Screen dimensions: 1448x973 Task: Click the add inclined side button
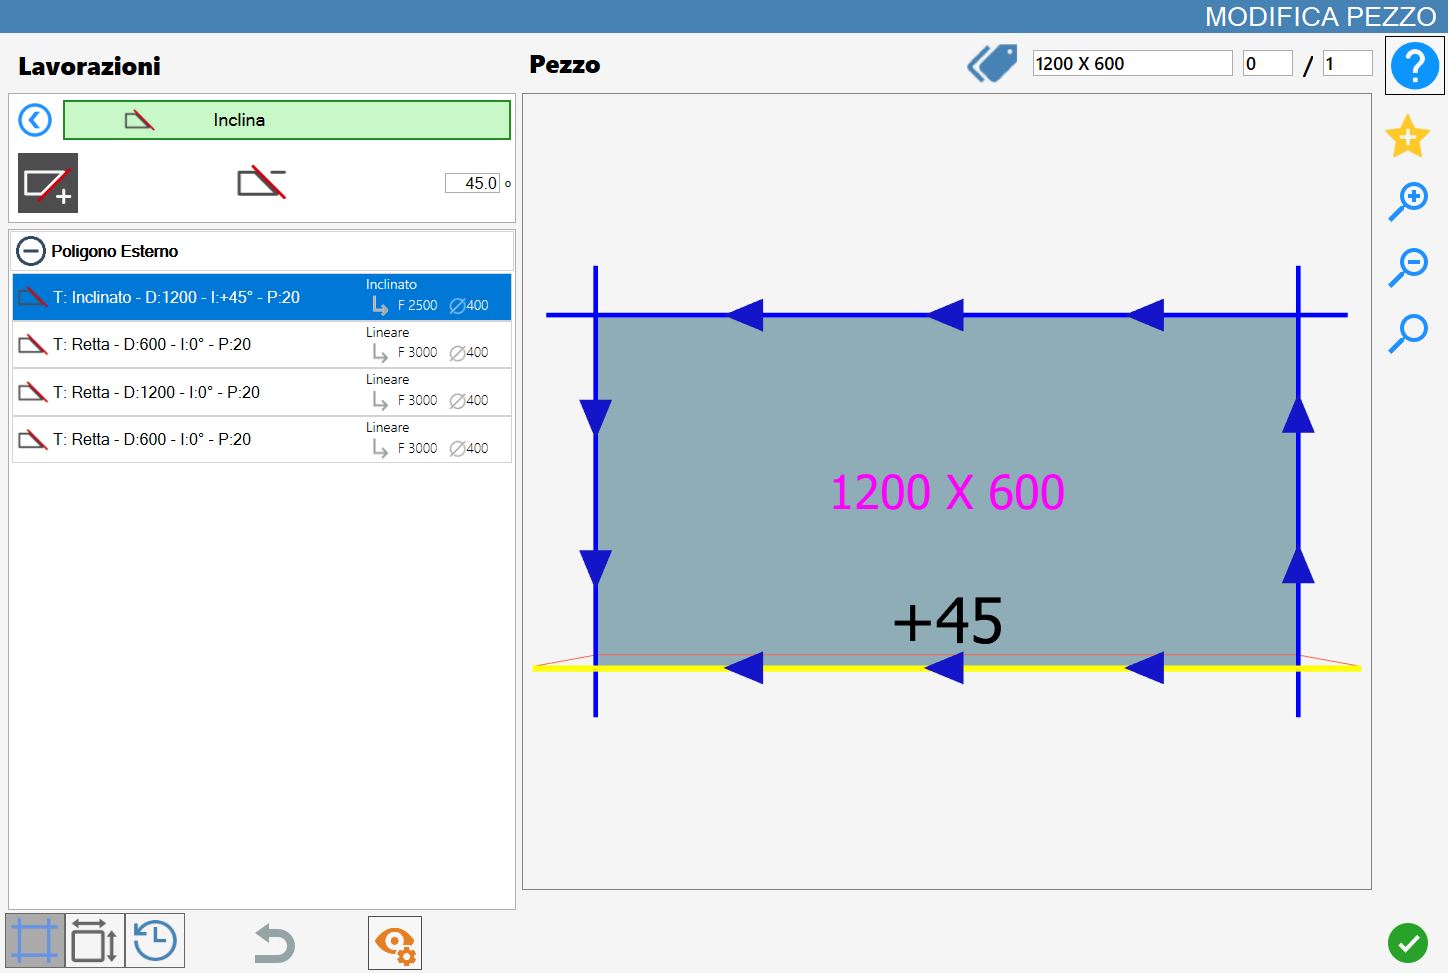click(x=48, y=183)
